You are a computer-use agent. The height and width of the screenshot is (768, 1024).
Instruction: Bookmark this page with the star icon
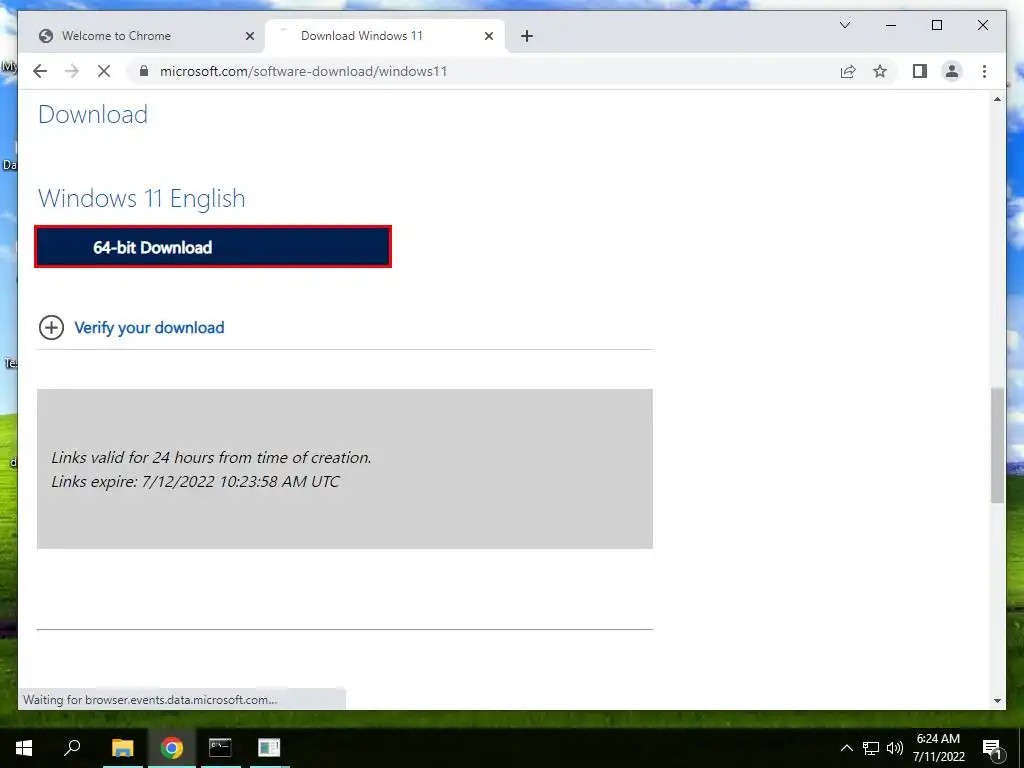point(880,71)
